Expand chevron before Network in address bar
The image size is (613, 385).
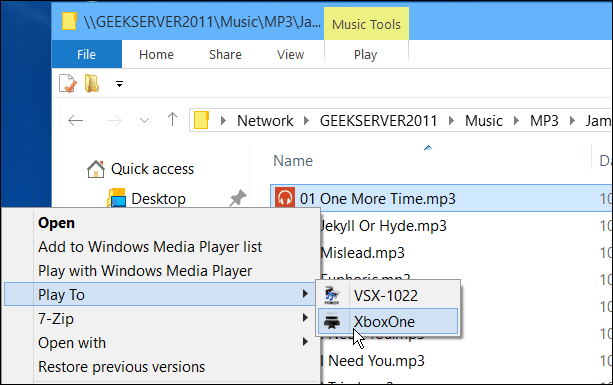(223, 121)
